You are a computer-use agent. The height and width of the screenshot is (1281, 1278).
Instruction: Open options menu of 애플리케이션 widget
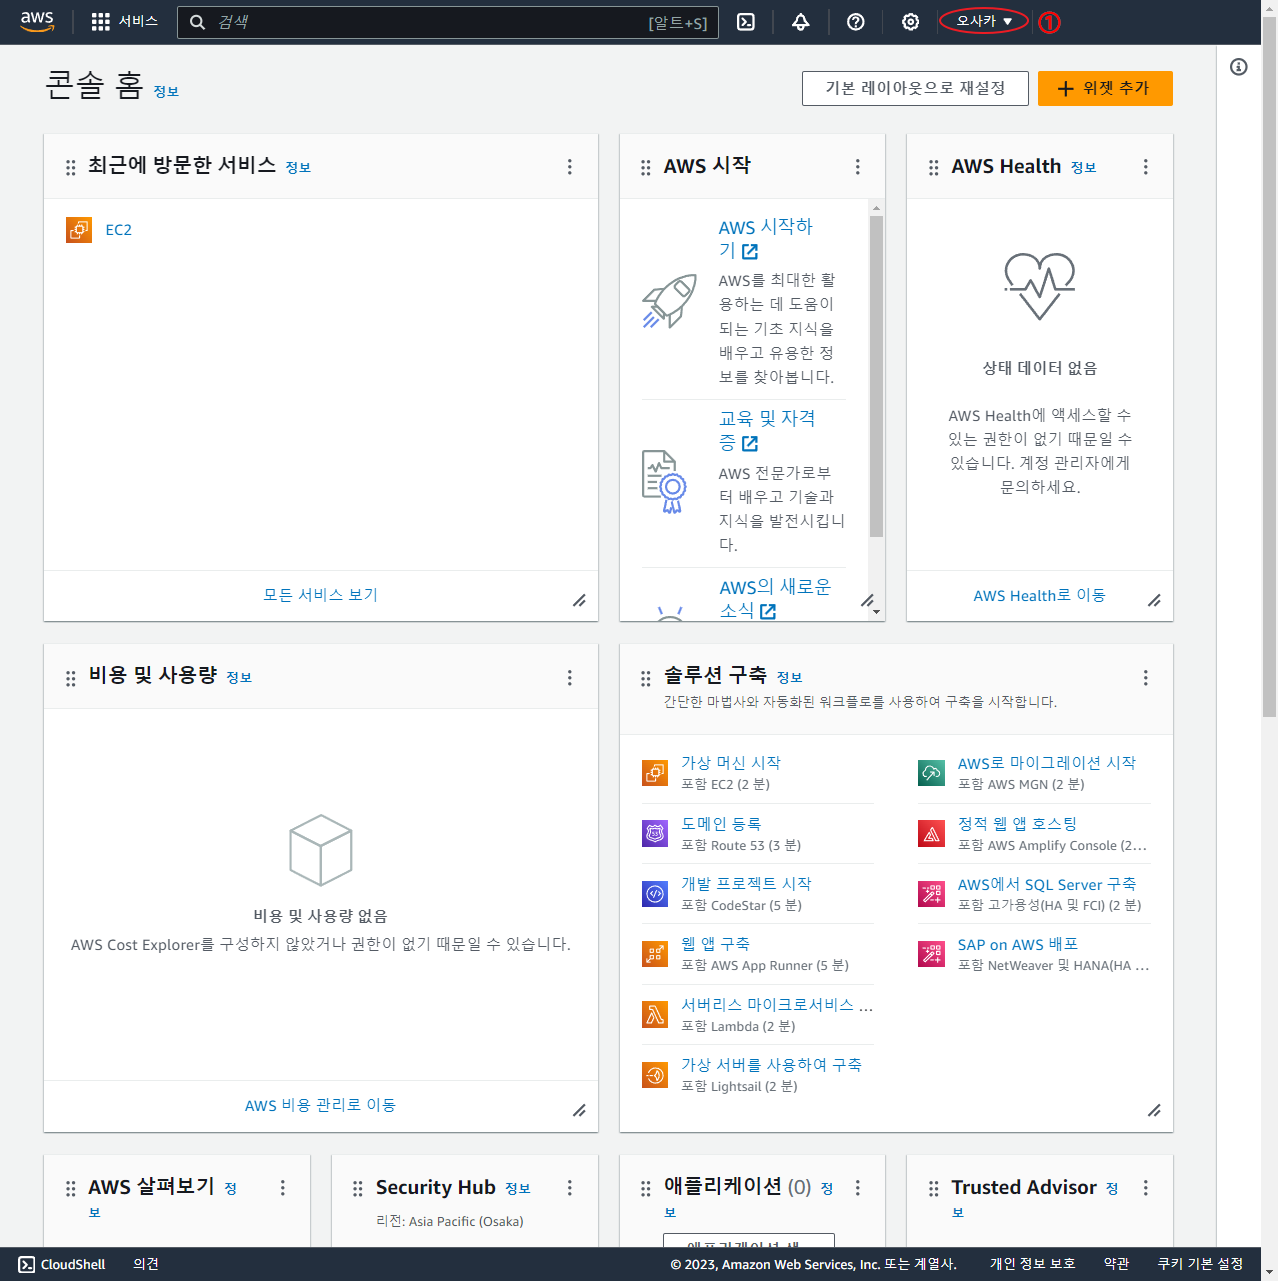pos(857,1188)
